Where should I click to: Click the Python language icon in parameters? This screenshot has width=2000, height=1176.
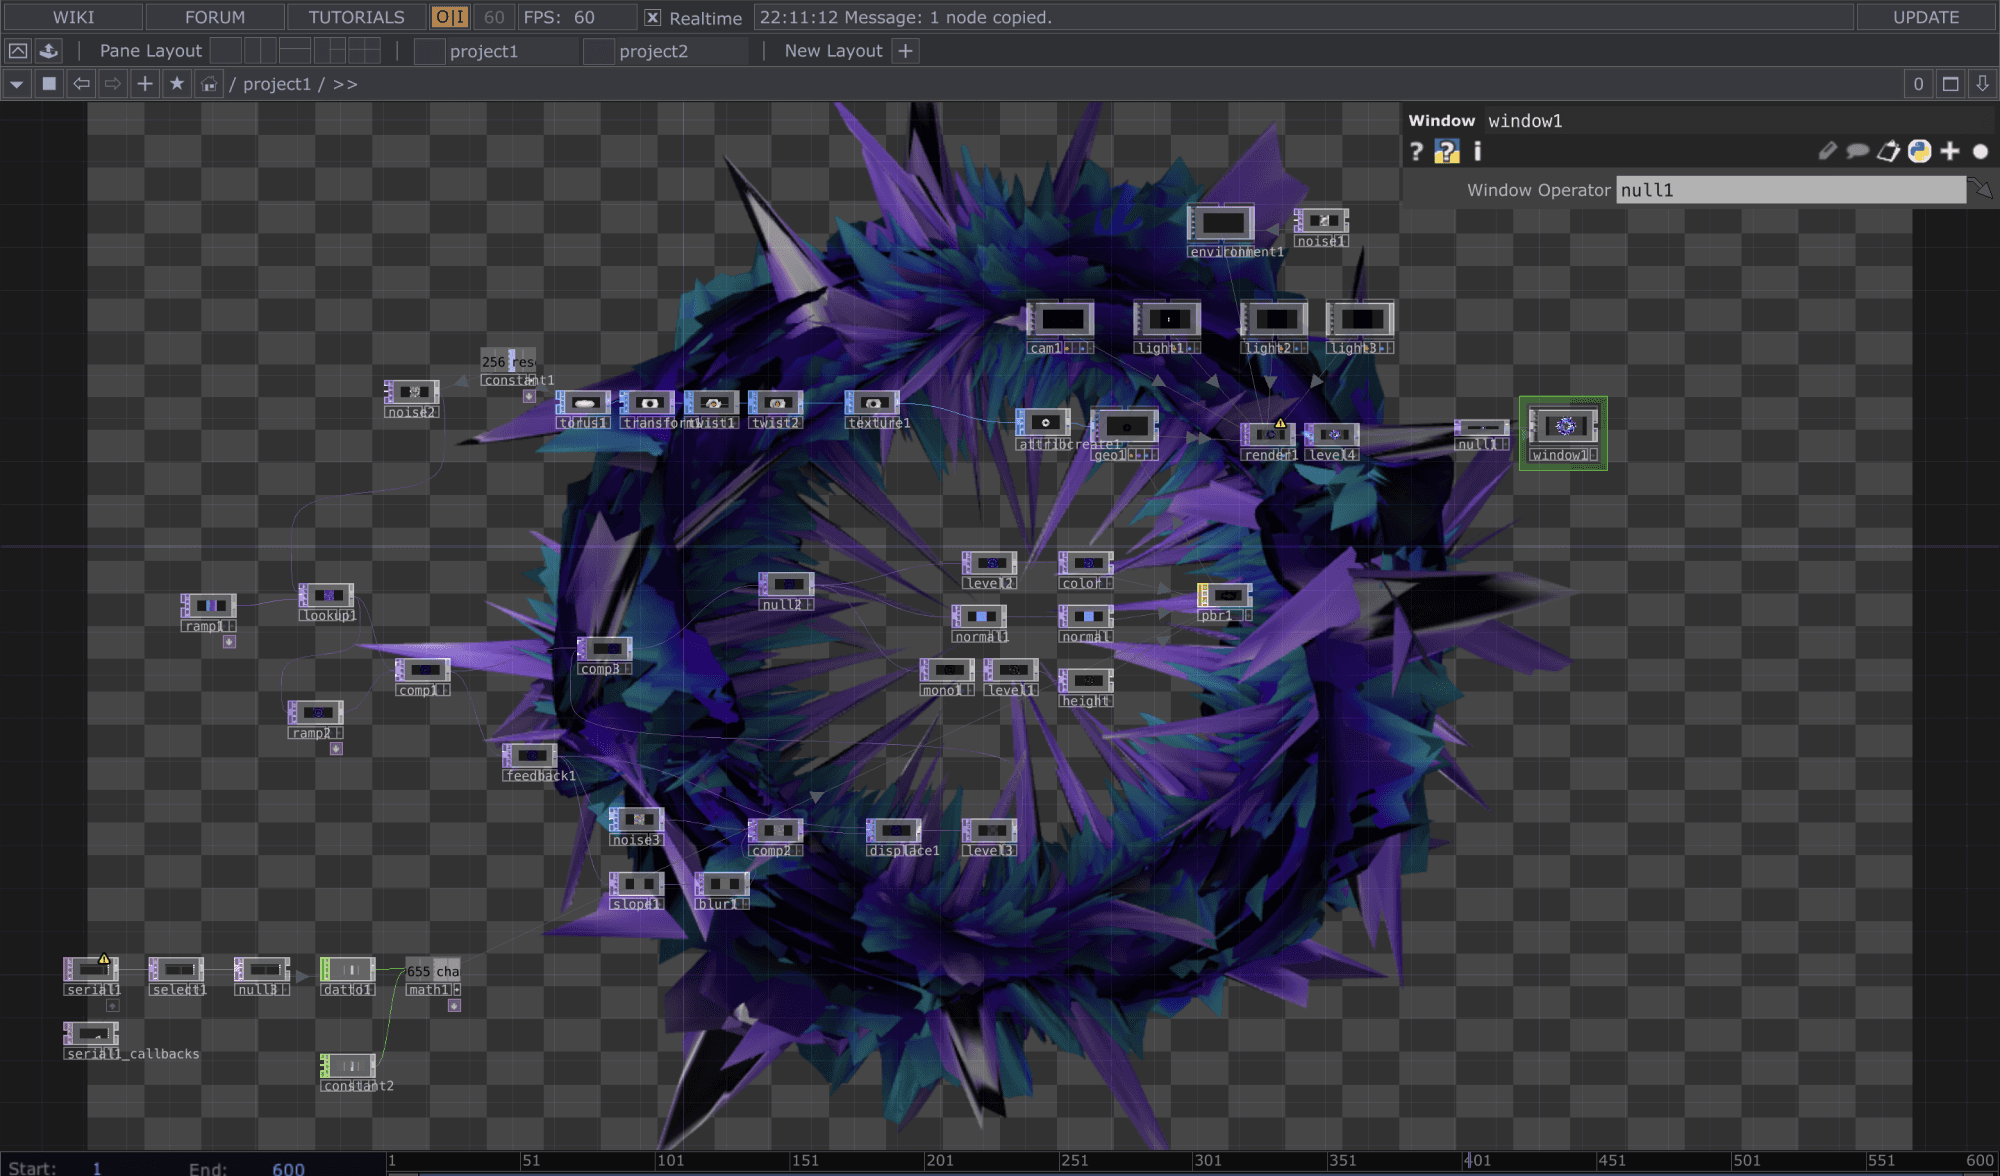[x=1919, y=151]
